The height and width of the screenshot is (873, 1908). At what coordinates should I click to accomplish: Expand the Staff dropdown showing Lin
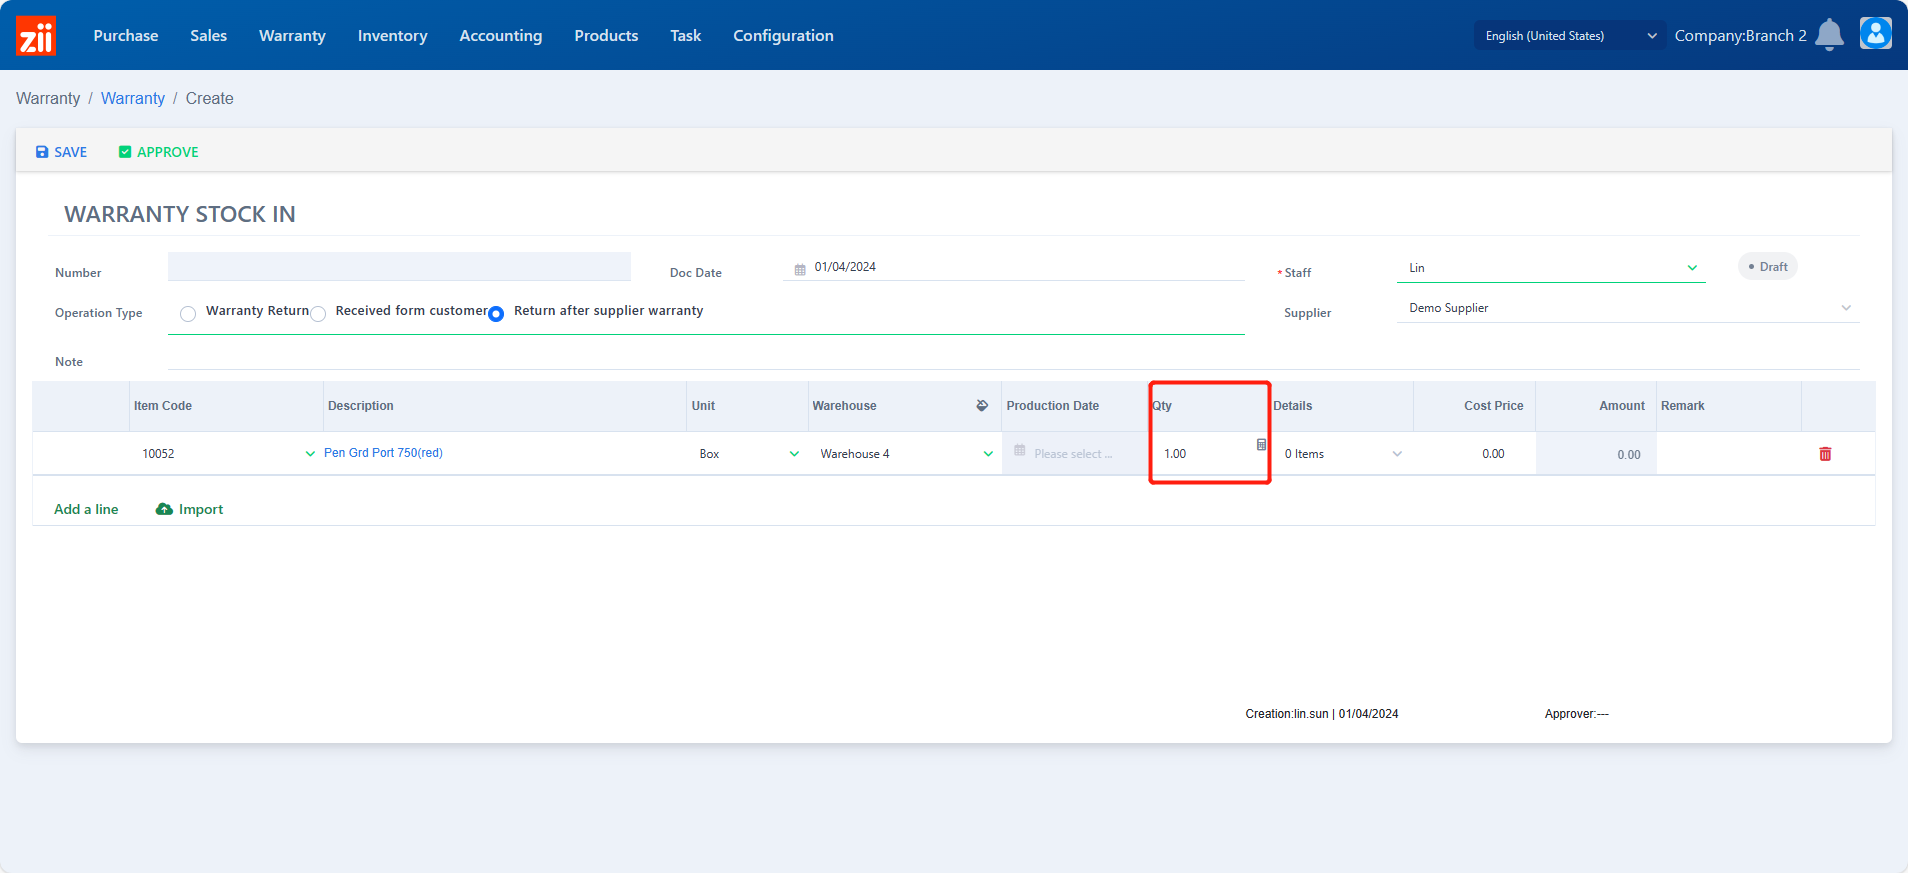(1551, 268)
